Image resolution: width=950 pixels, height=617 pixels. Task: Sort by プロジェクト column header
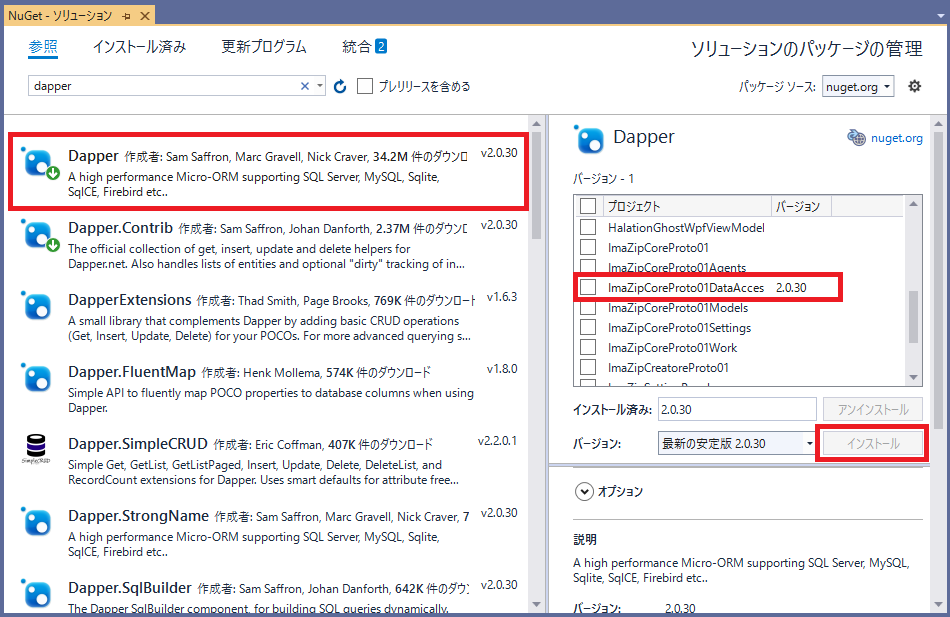click(x=687, y=206)
